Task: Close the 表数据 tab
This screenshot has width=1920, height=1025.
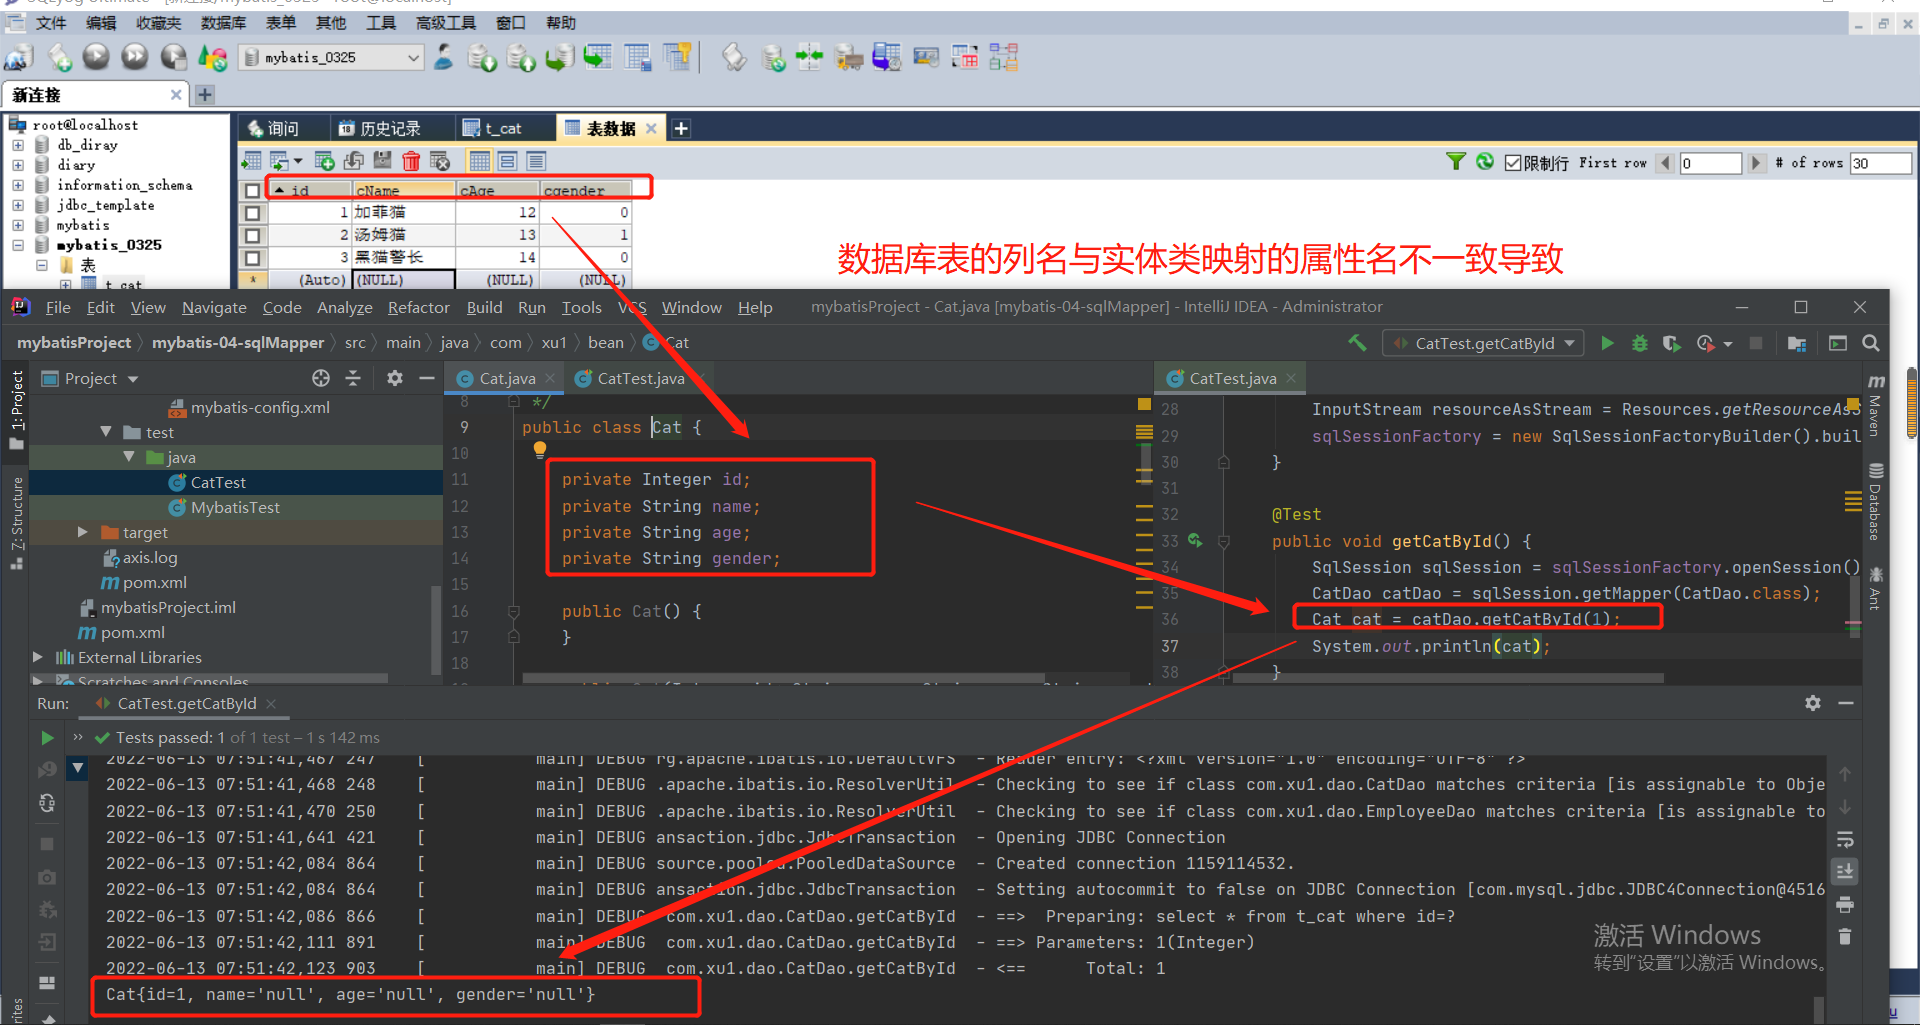Action: [651, 128]
